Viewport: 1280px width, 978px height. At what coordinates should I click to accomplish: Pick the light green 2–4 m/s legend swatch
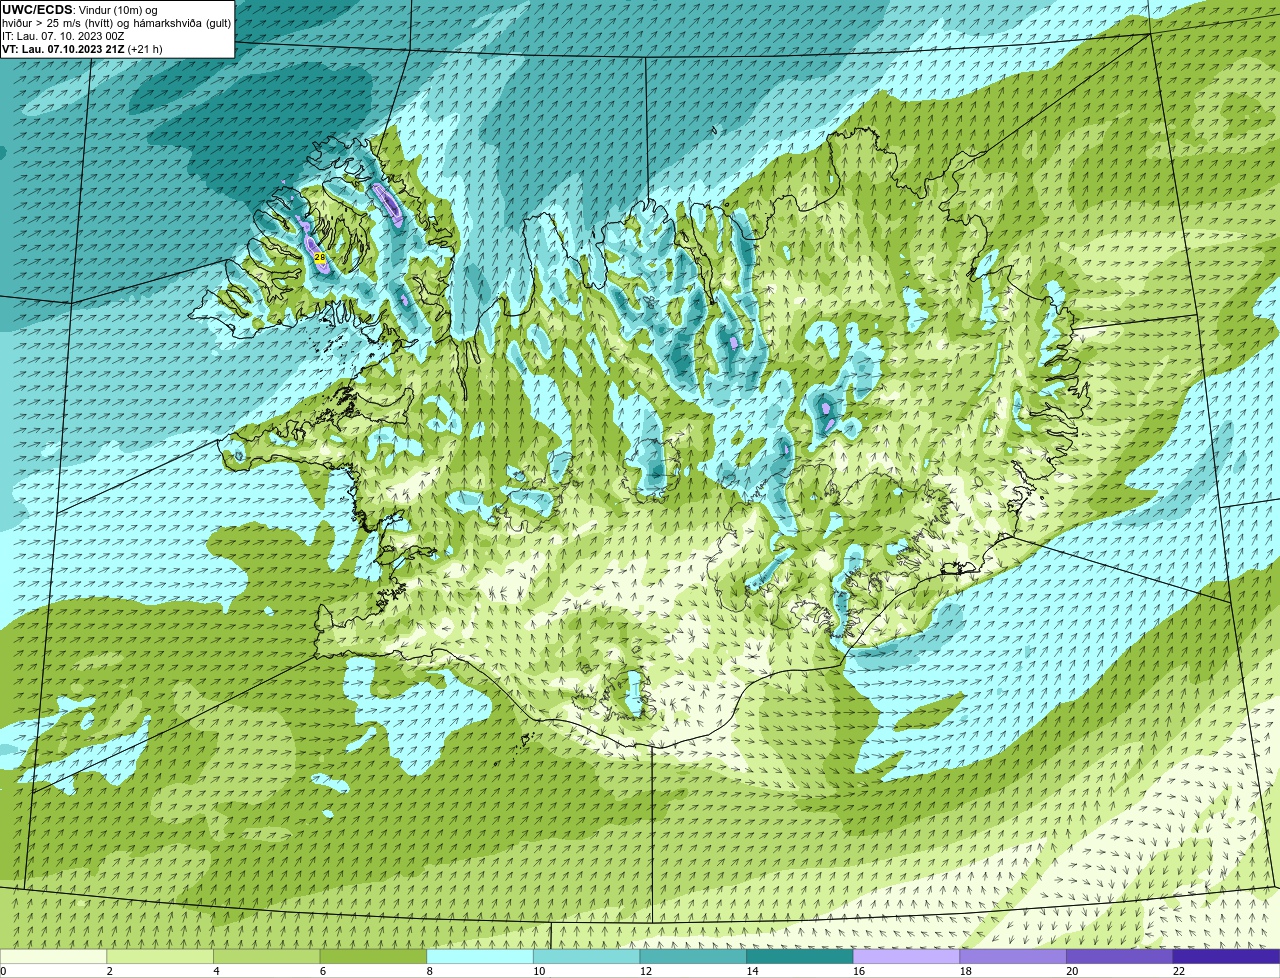(x=160, y=956)
